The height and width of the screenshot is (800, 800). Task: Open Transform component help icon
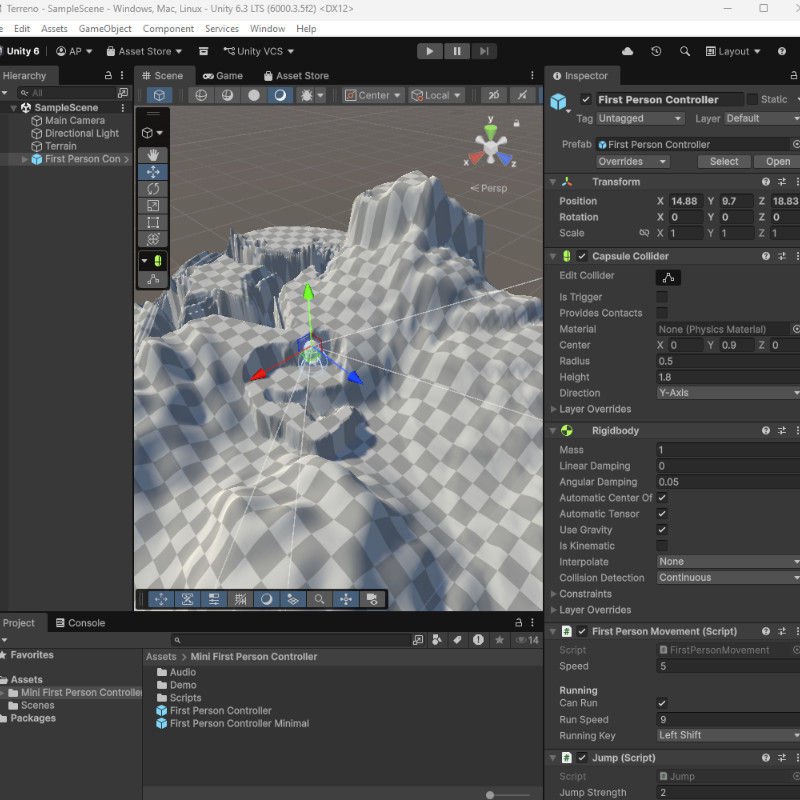(766, 182)
